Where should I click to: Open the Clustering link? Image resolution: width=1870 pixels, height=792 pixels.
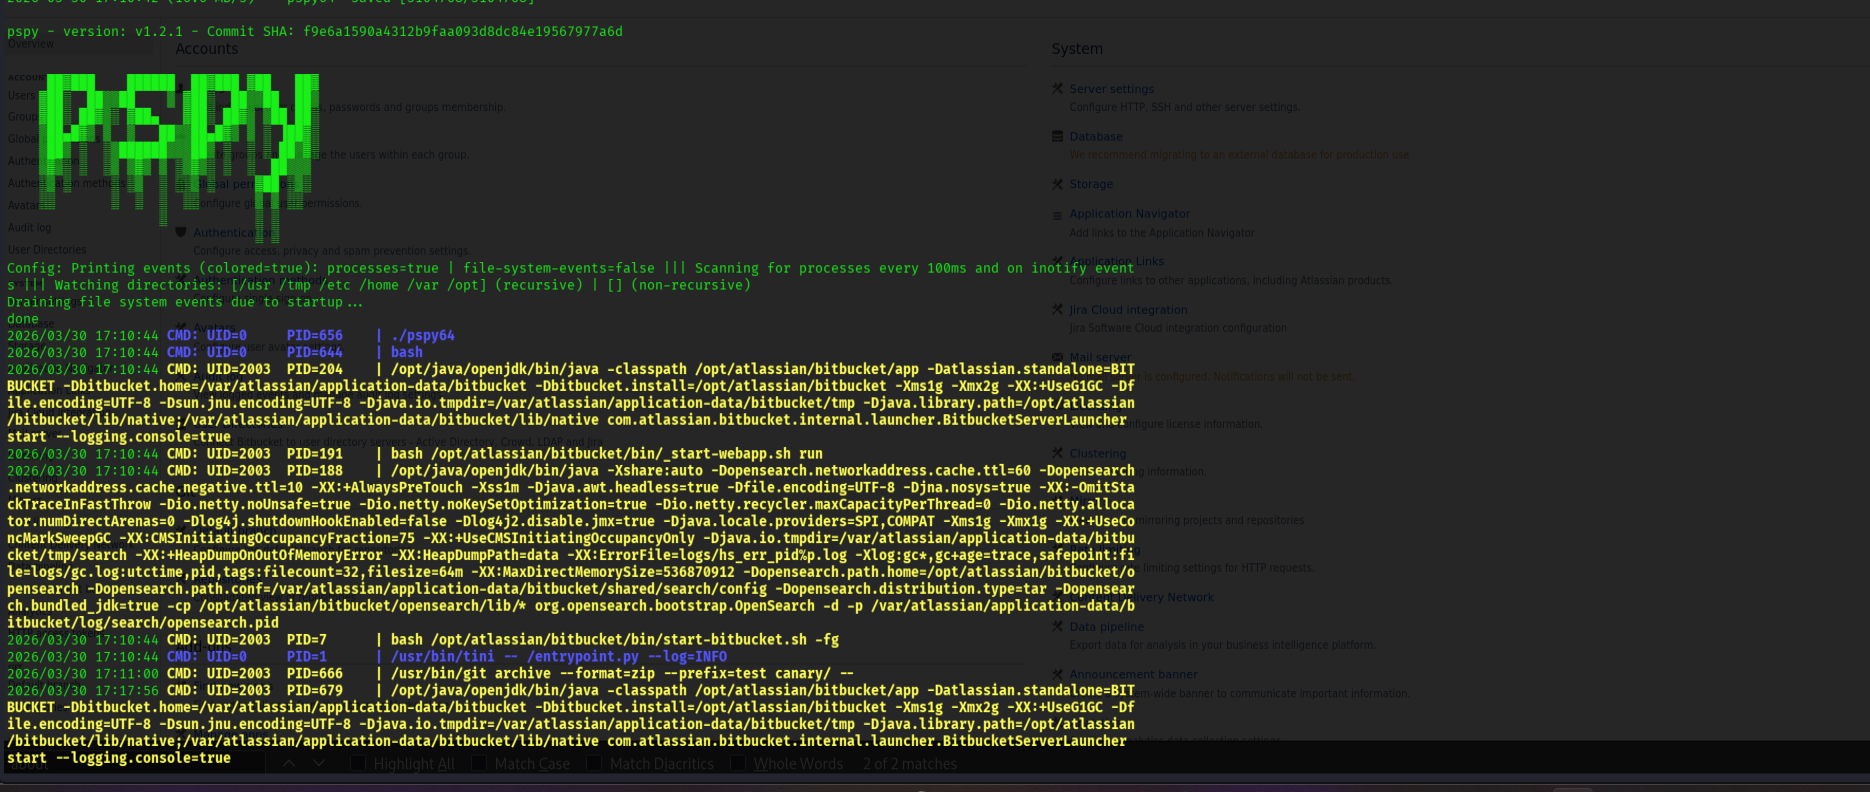tap(1097, 454)
